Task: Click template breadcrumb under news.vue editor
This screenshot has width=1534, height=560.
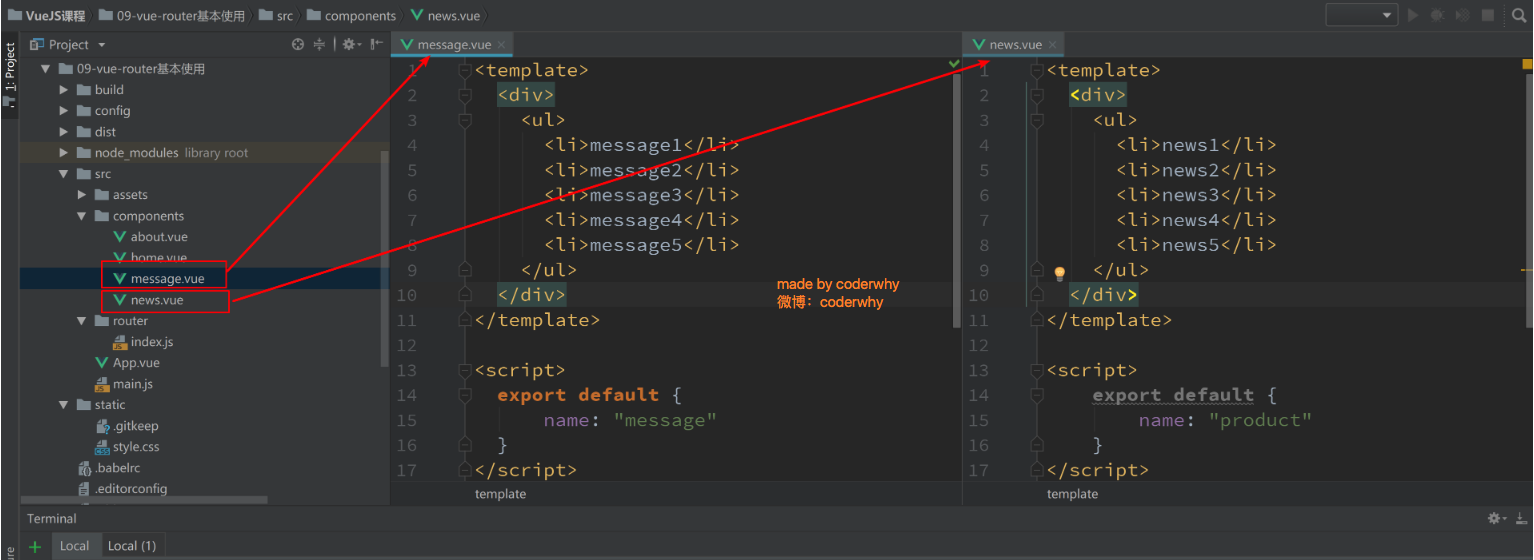Action: [1072, 494]
